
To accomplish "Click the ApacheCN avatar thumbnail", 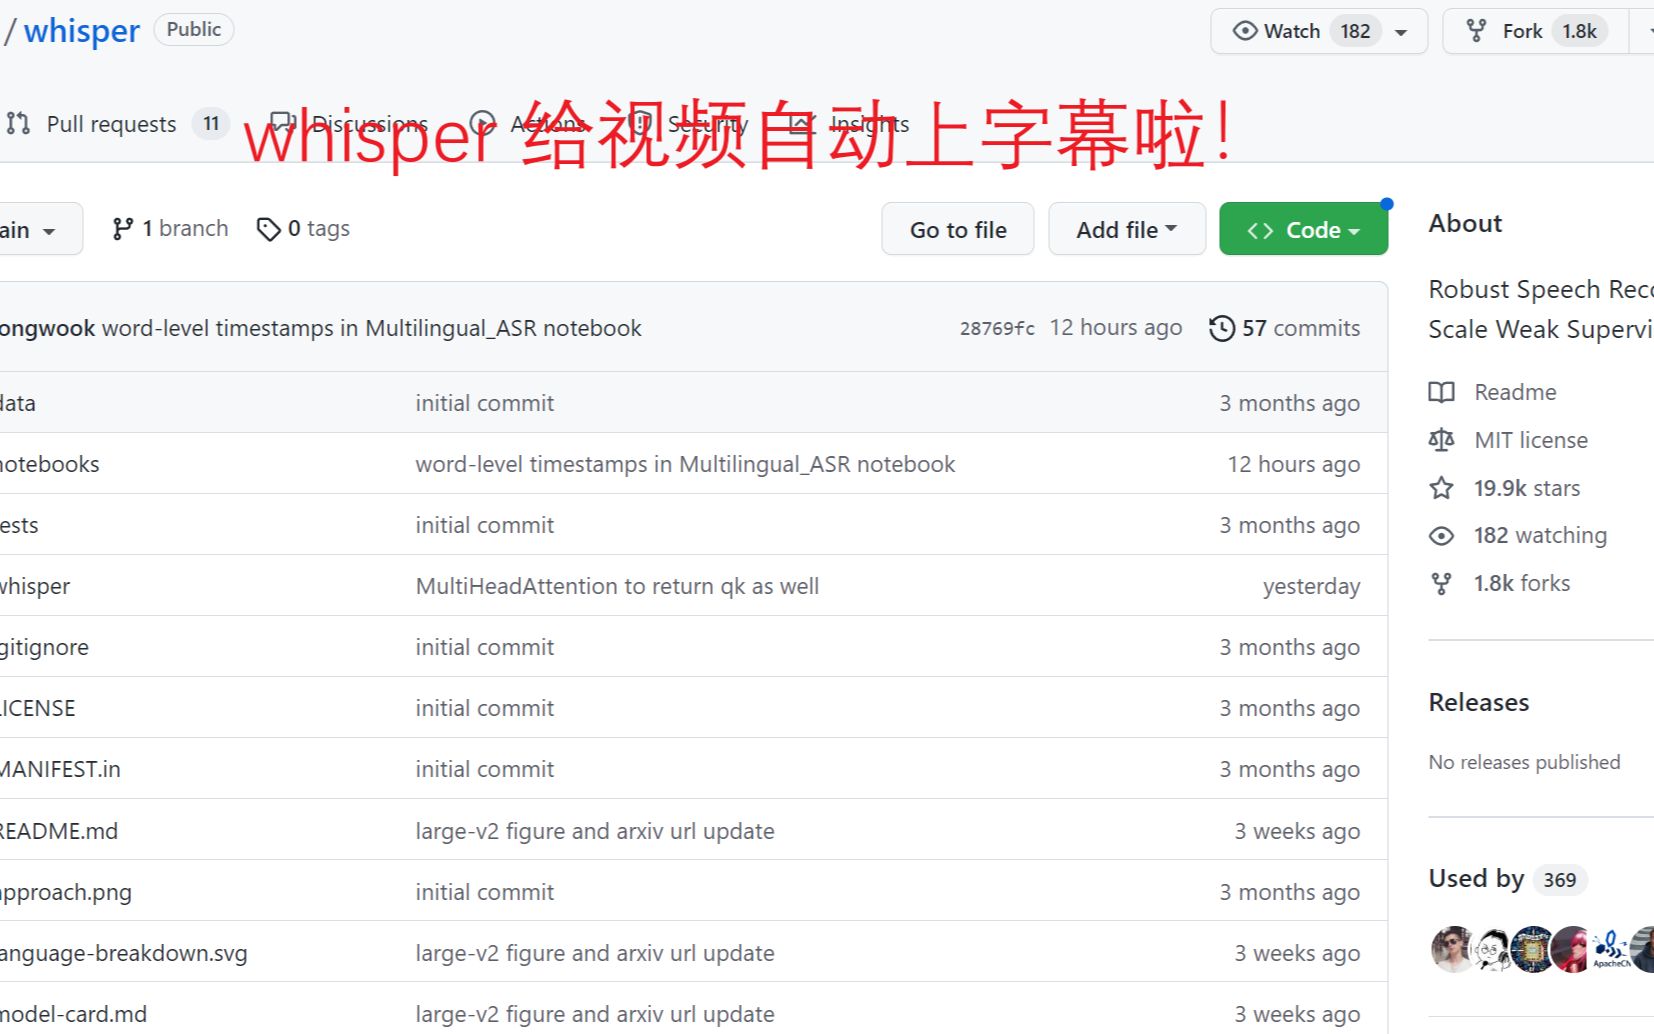I will click(x=1610, y=949).
